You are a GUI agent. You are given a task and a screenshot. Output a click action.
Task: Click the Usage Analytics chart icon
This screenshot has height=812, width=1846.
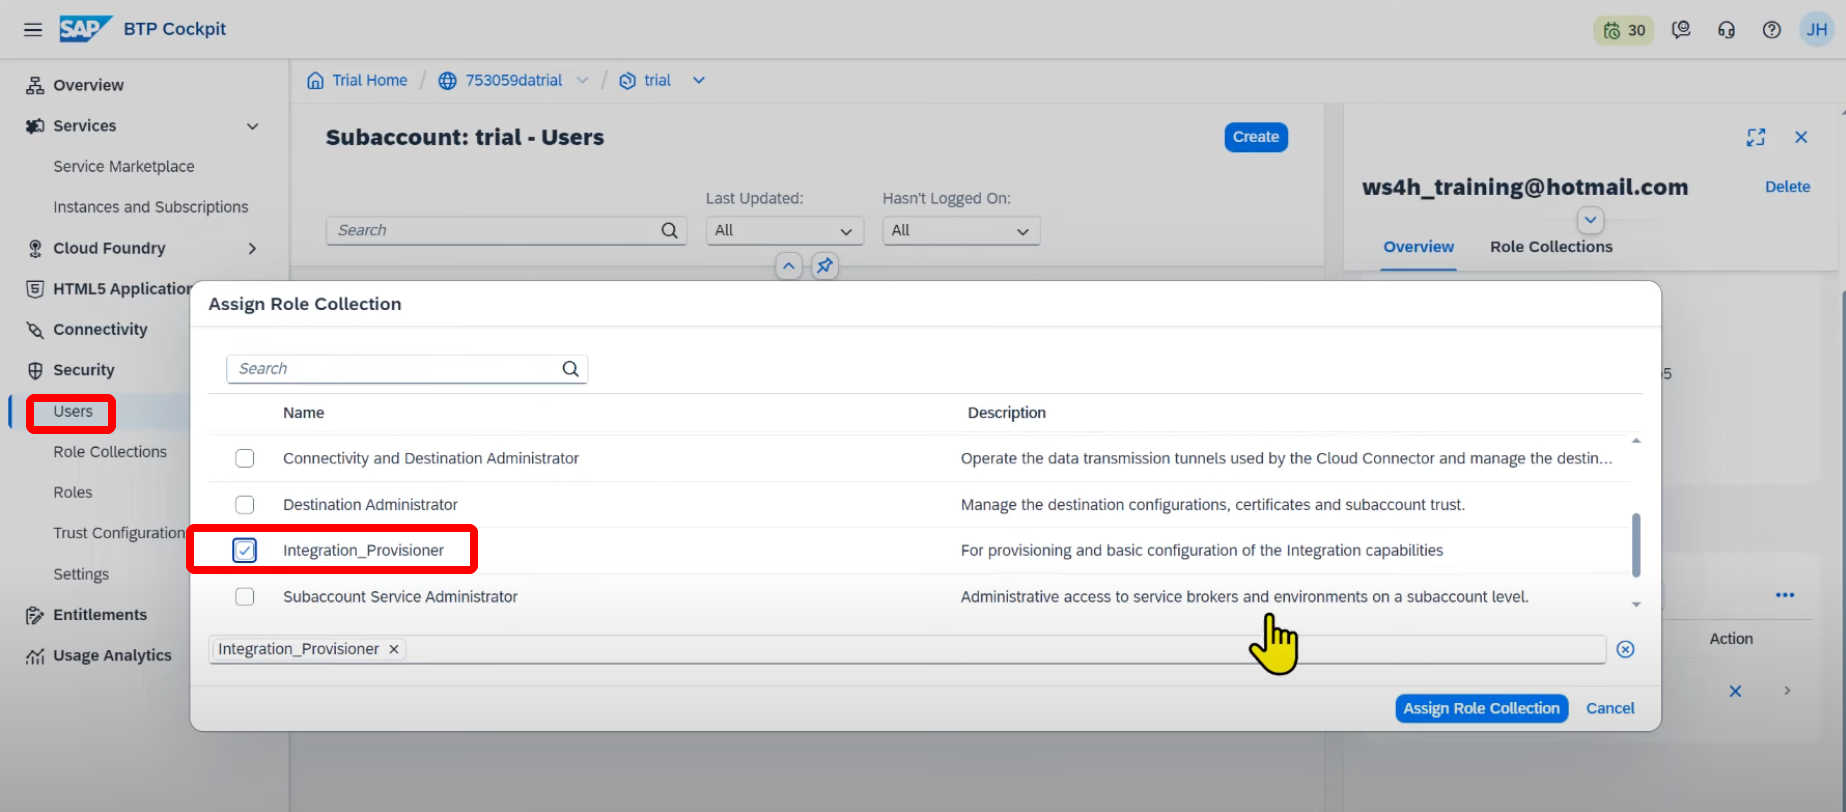35,656
